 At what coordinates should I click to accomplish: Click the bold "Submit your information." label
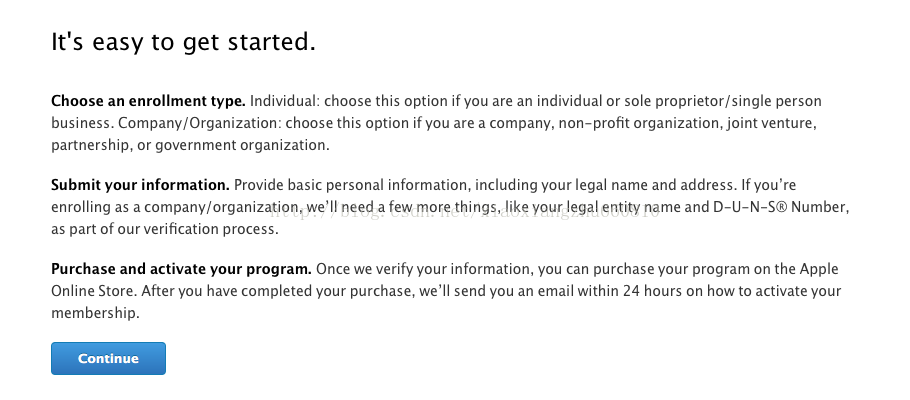pyautogui.click(x=140, y=185)
